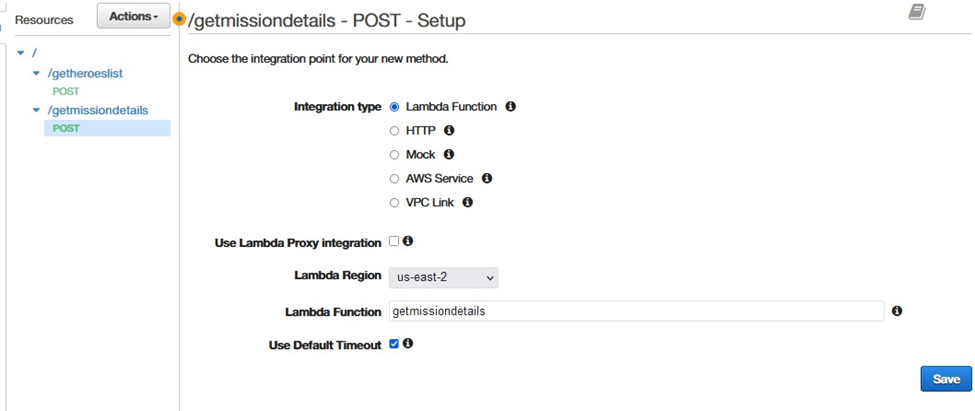This screenshot has height=411, width=975.
Task: Click info icon beside Lambda Function radio
Action: point(511,107)
